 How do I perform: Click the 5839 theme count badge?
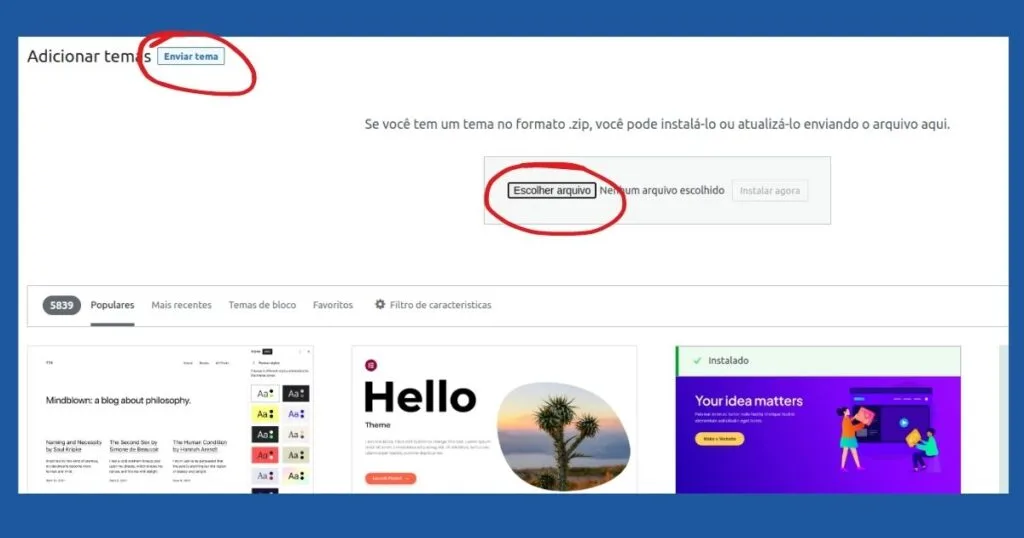(61, 305)
